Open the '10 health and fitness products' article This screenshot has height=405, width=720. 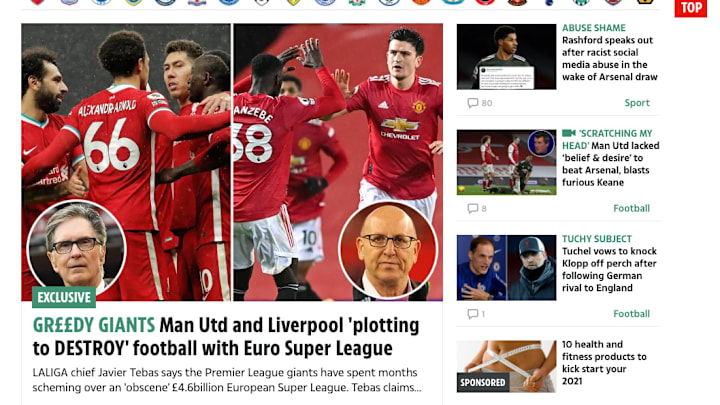(604, 363)
